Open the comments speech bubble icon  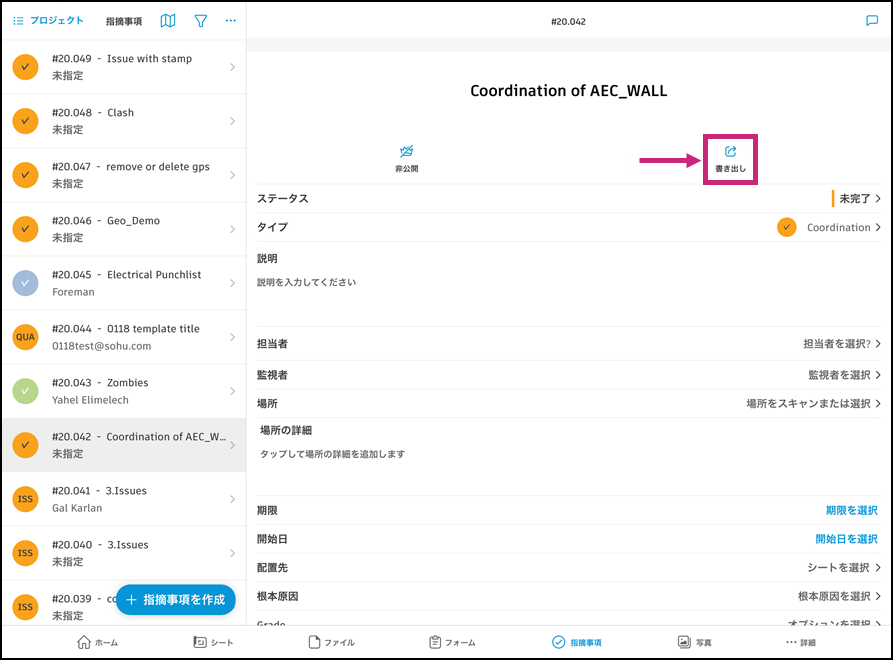pyautogui.click(x=871, y=21)
